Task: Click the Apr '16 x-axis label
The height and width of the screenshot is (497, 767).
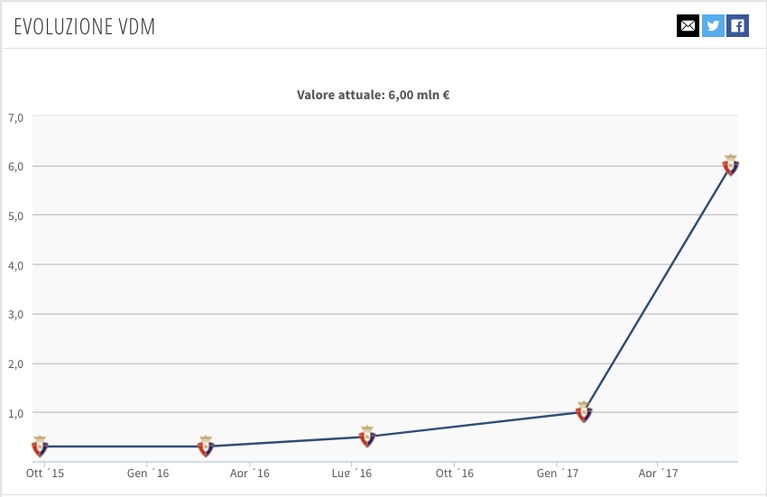Action: click(249, 473)
